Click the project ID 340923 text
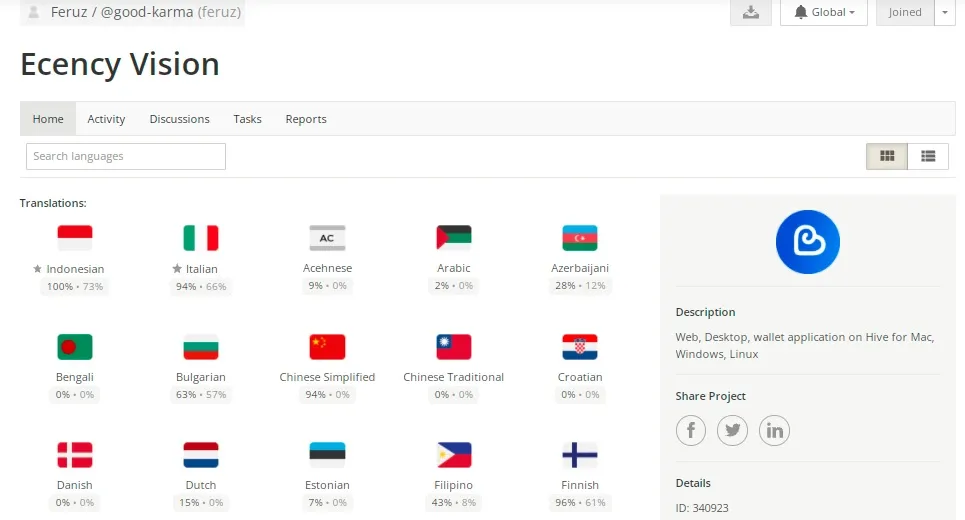 click(702, 508)
